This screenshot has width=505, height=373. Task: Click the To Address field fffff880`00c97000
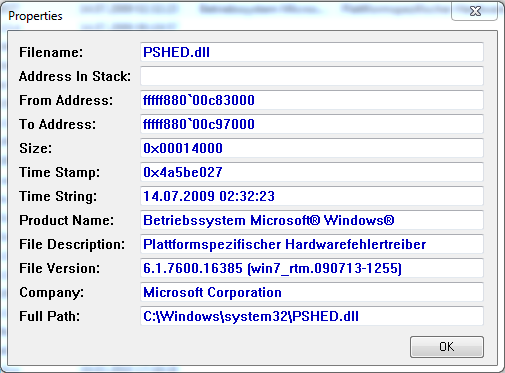point(312,124)
